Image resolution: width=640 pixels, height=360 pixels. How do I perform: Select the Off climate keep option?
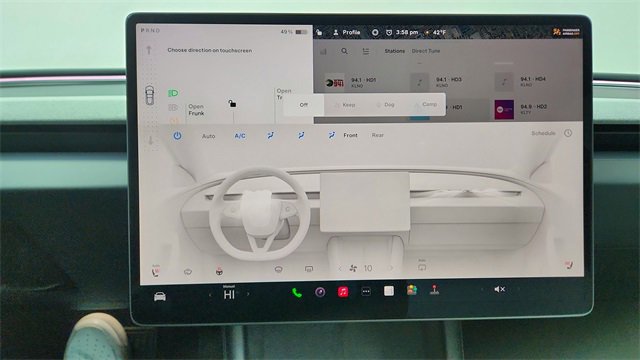(x=304, y=105)
